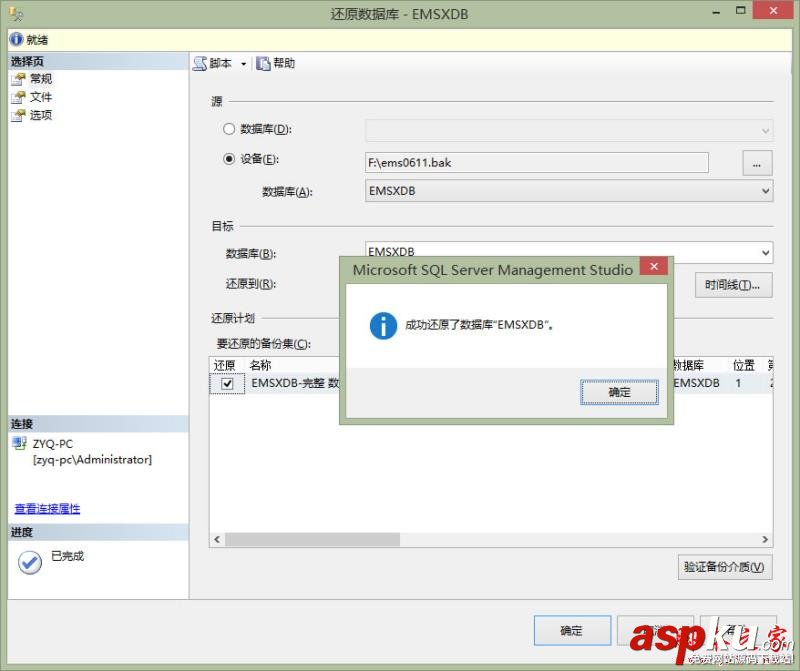Screen dimensions: 800x671
Task: Click the 位置 column header
Action: 743,365
